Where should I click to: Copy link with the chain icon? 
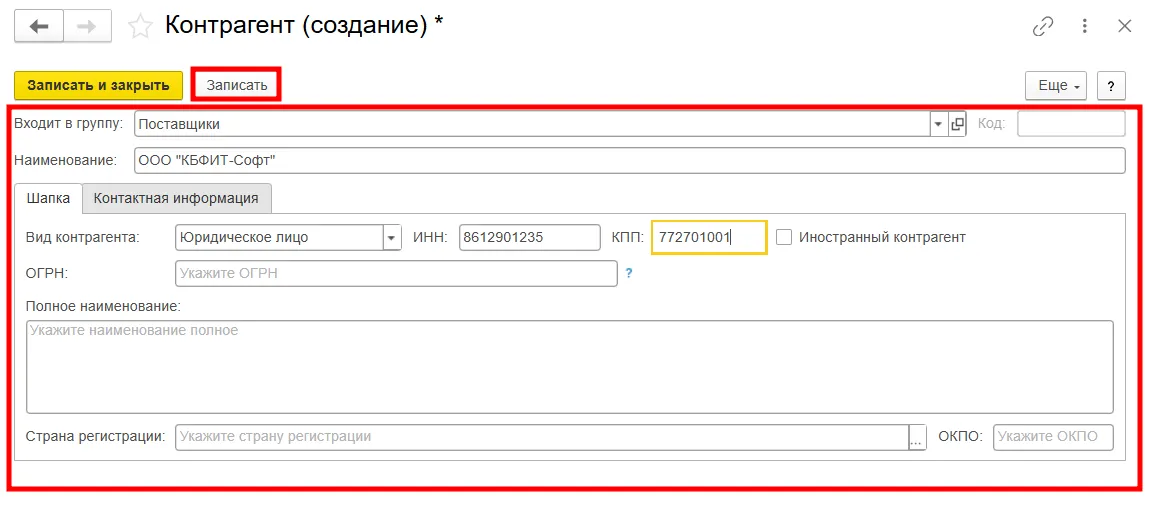(1043, 26)
